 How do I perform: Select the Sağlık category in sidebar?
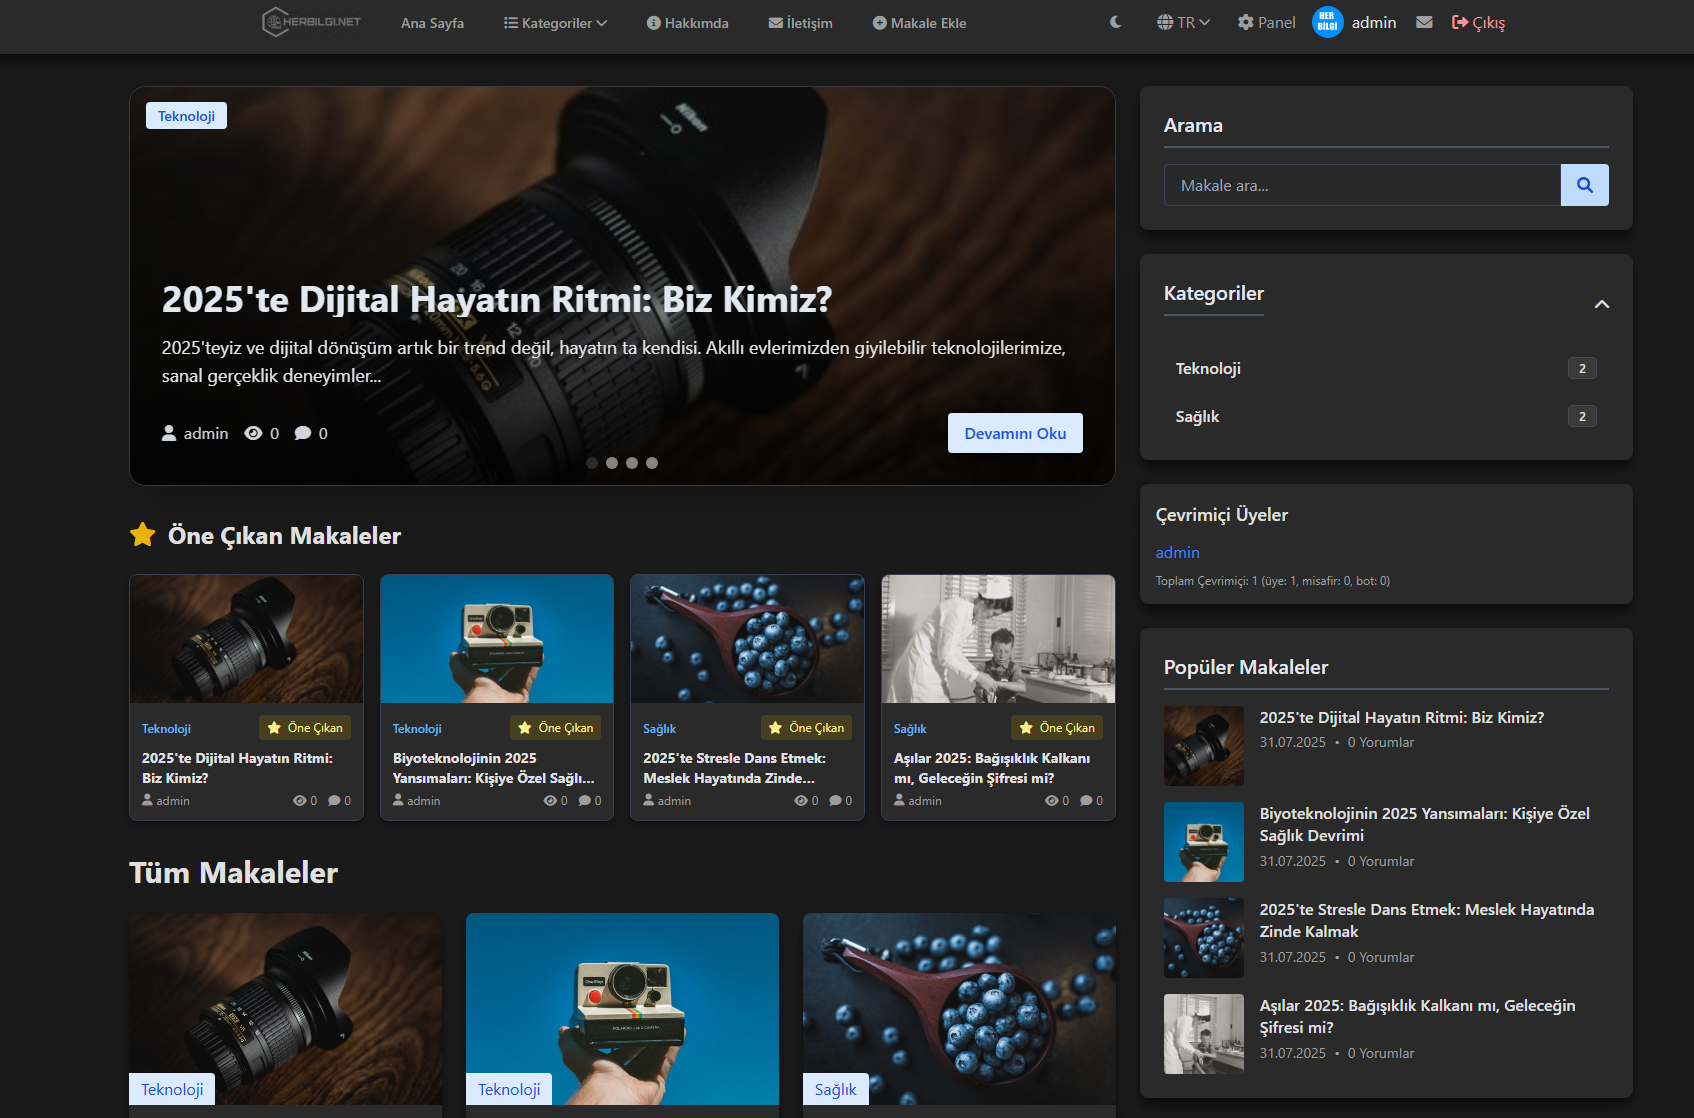[x=1197, y=417]
